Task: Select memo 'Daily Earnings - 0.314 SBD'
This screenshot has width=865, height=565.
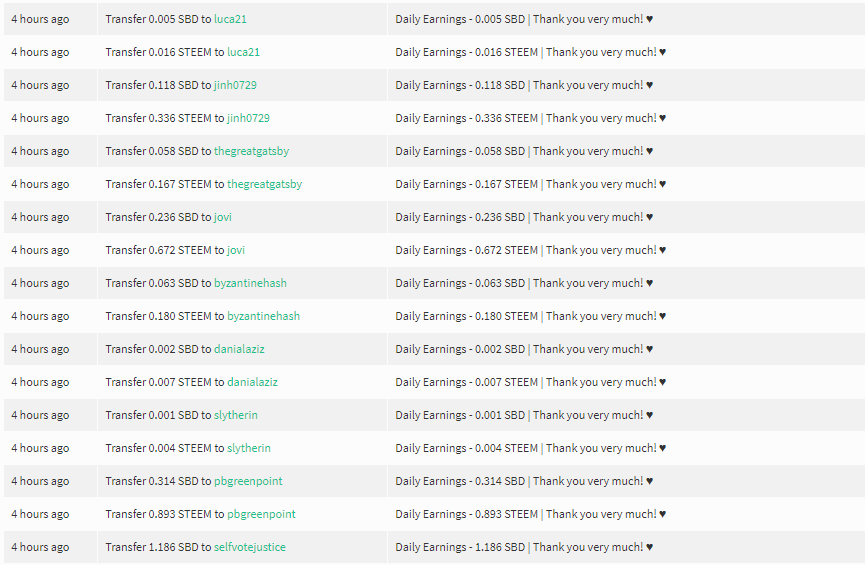Action: (460, 482)
